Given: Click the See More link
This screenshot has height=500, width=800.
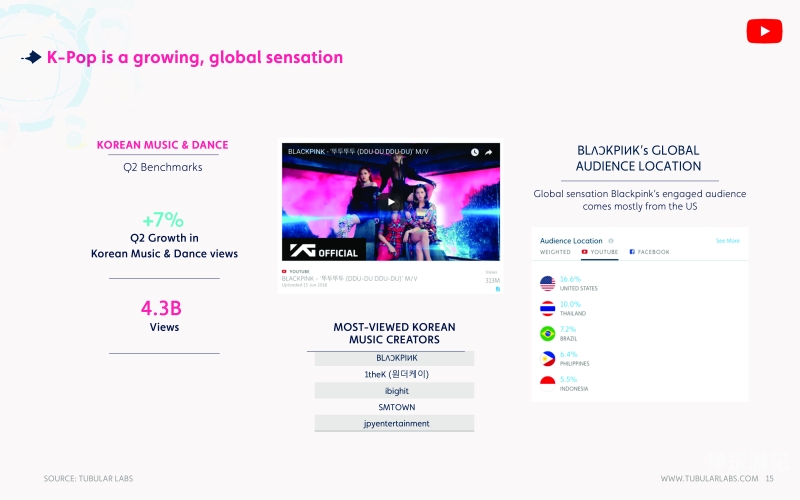Looking at the screenshot, I should click(728, 241).
